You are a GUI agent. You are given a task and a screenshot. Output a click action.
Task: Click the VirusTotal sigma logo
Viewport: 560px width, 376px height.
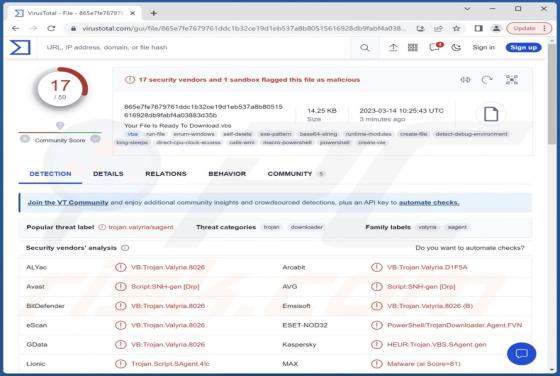(20, 47)
